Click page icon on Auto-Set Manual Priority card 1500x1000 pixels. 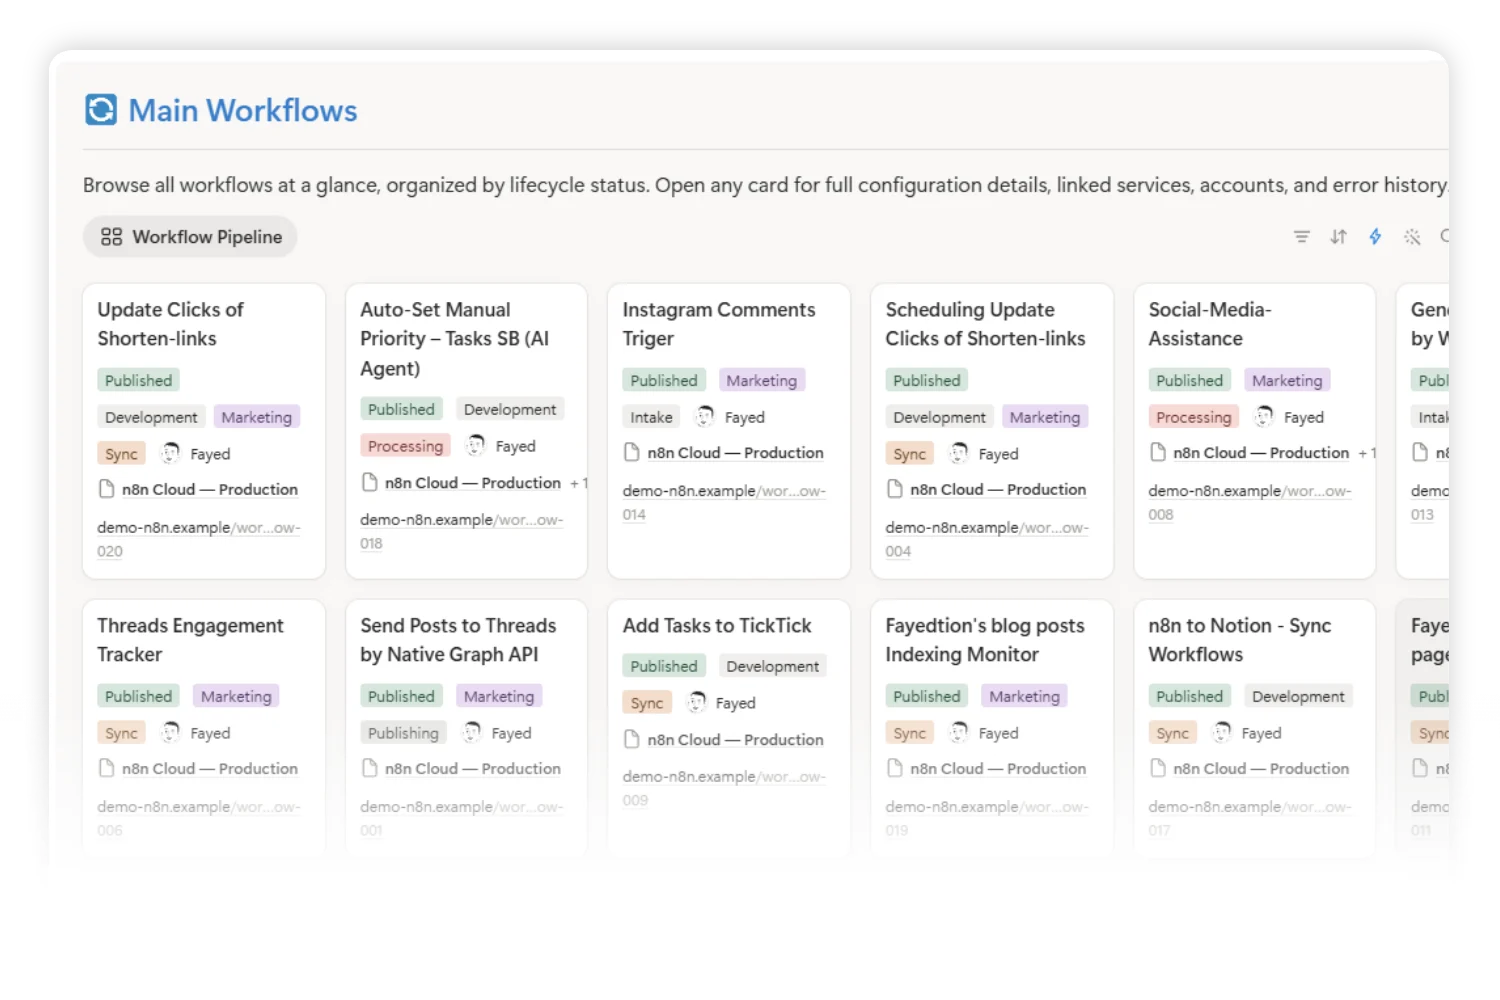(369, 483)
